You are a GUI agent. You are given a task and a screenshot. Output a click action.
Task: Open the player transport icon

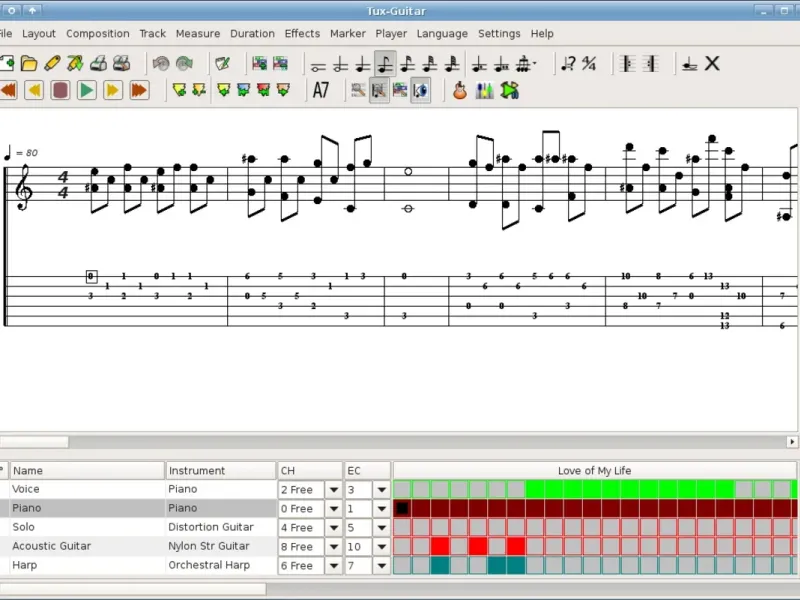click(509, 91)
